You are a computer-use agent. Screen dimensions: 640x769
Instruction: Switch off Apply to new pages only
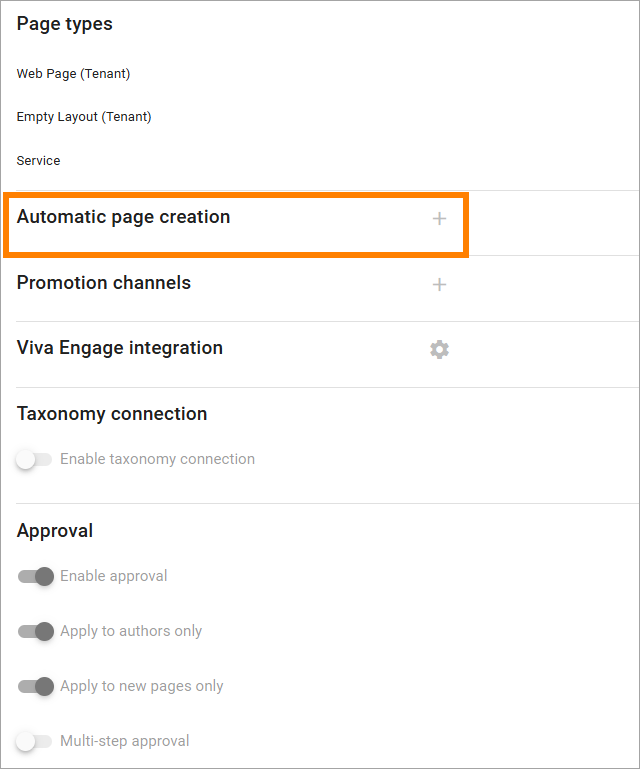pos(35,686)
